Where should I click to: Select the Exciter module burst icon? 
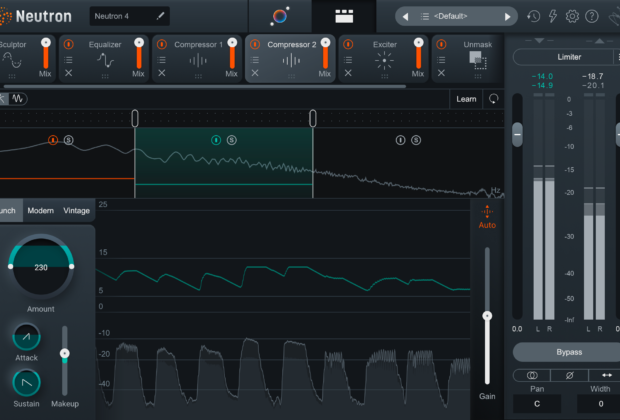coord(384,61)
